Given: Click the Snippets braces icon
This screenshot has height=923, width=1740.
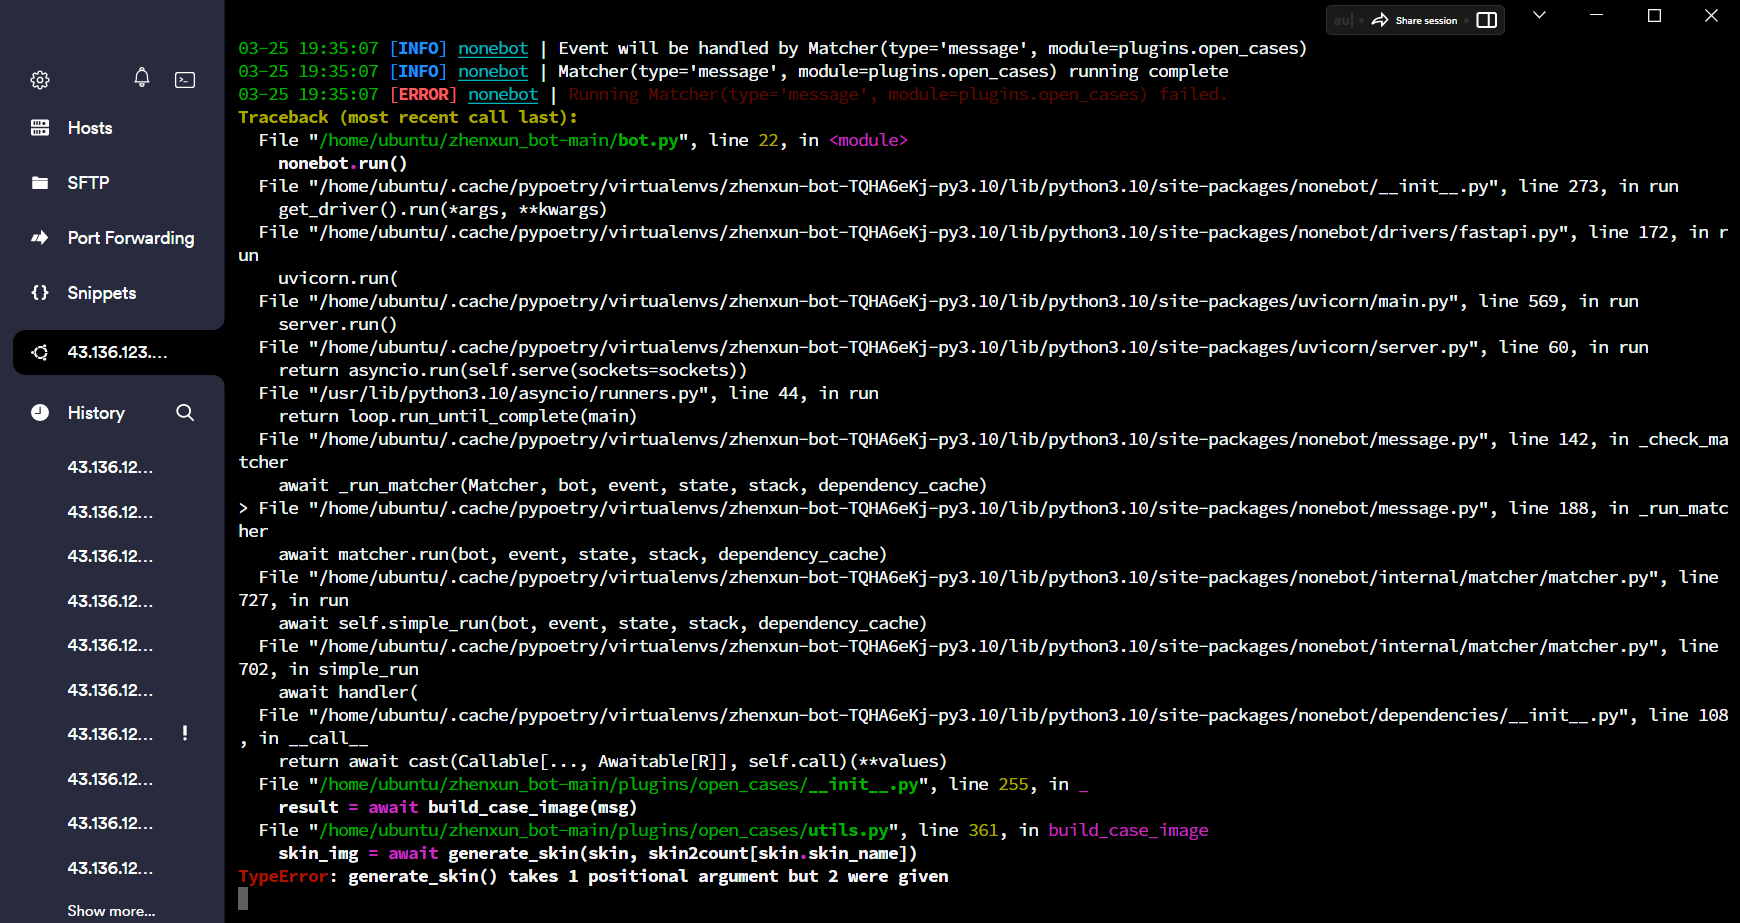Looking at the screenshot, I should pyautogui.click(x=40, y=293).
